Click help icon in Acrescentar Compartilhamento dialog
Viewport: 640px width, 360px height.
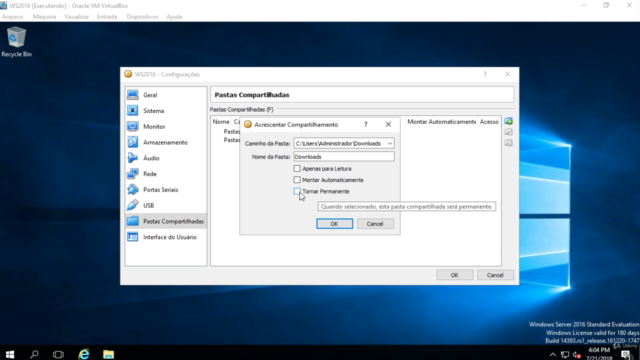(x=366, y=124)
